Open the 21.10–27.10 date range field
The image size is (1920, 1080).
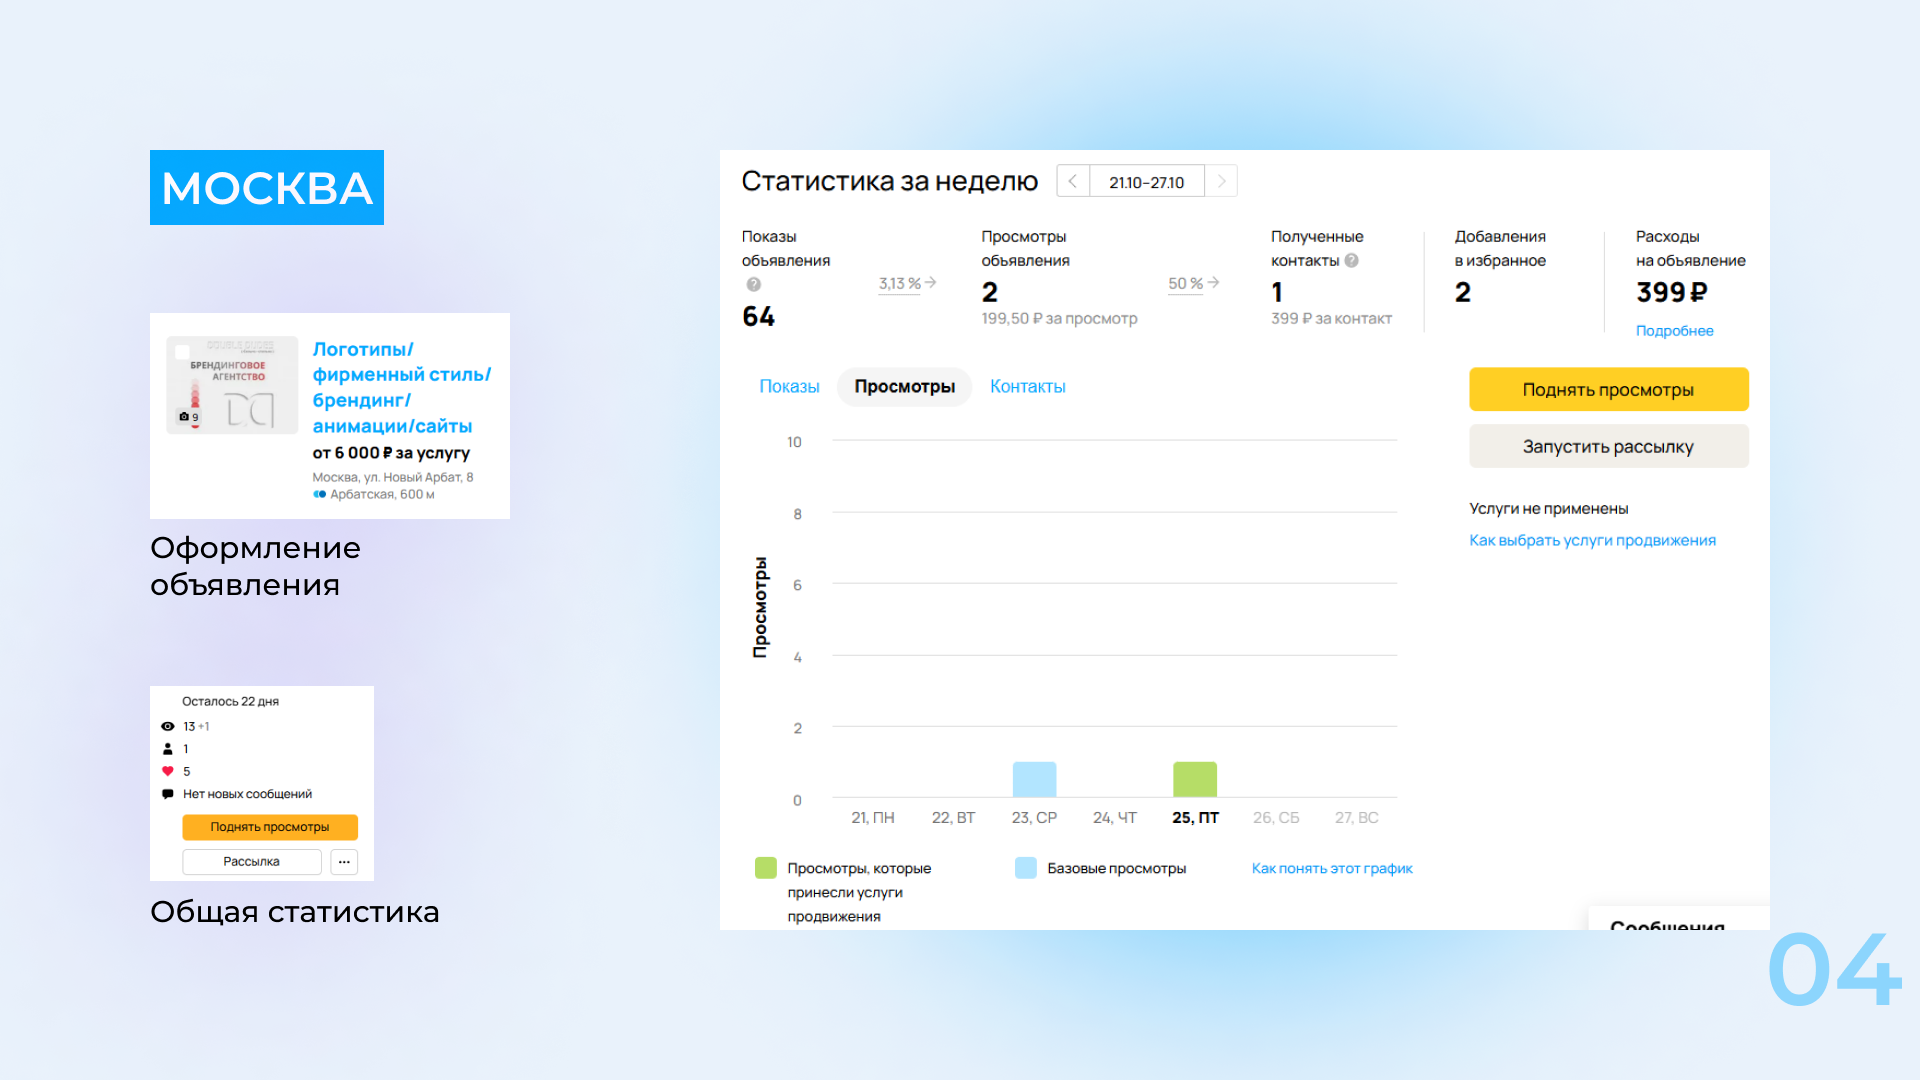(x=1146, y=182)
